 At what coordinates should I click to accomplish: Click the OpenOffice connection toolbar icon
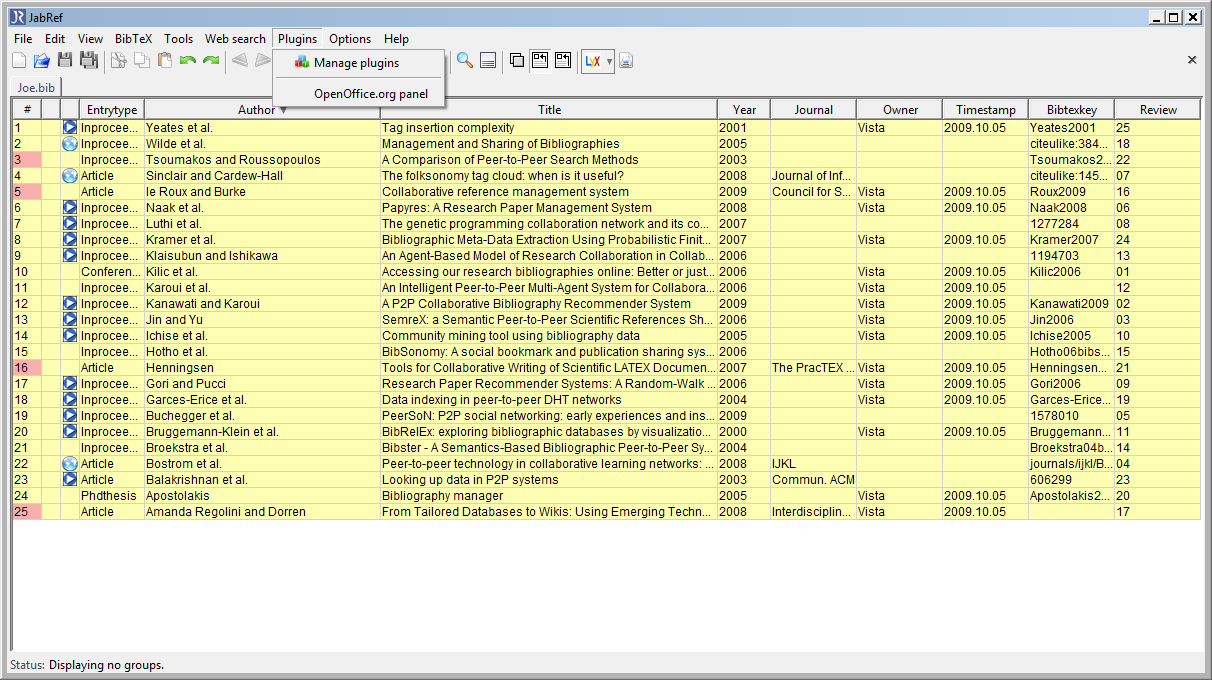coord(626,61)
